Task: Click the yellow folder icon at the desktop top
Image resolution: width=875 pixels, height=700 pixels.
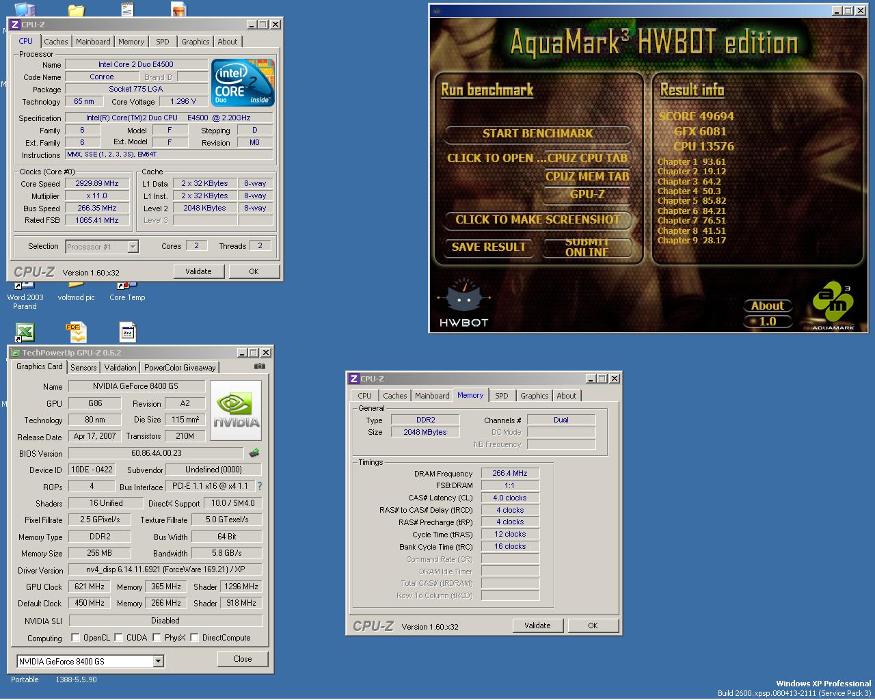Action: point(76,9)
